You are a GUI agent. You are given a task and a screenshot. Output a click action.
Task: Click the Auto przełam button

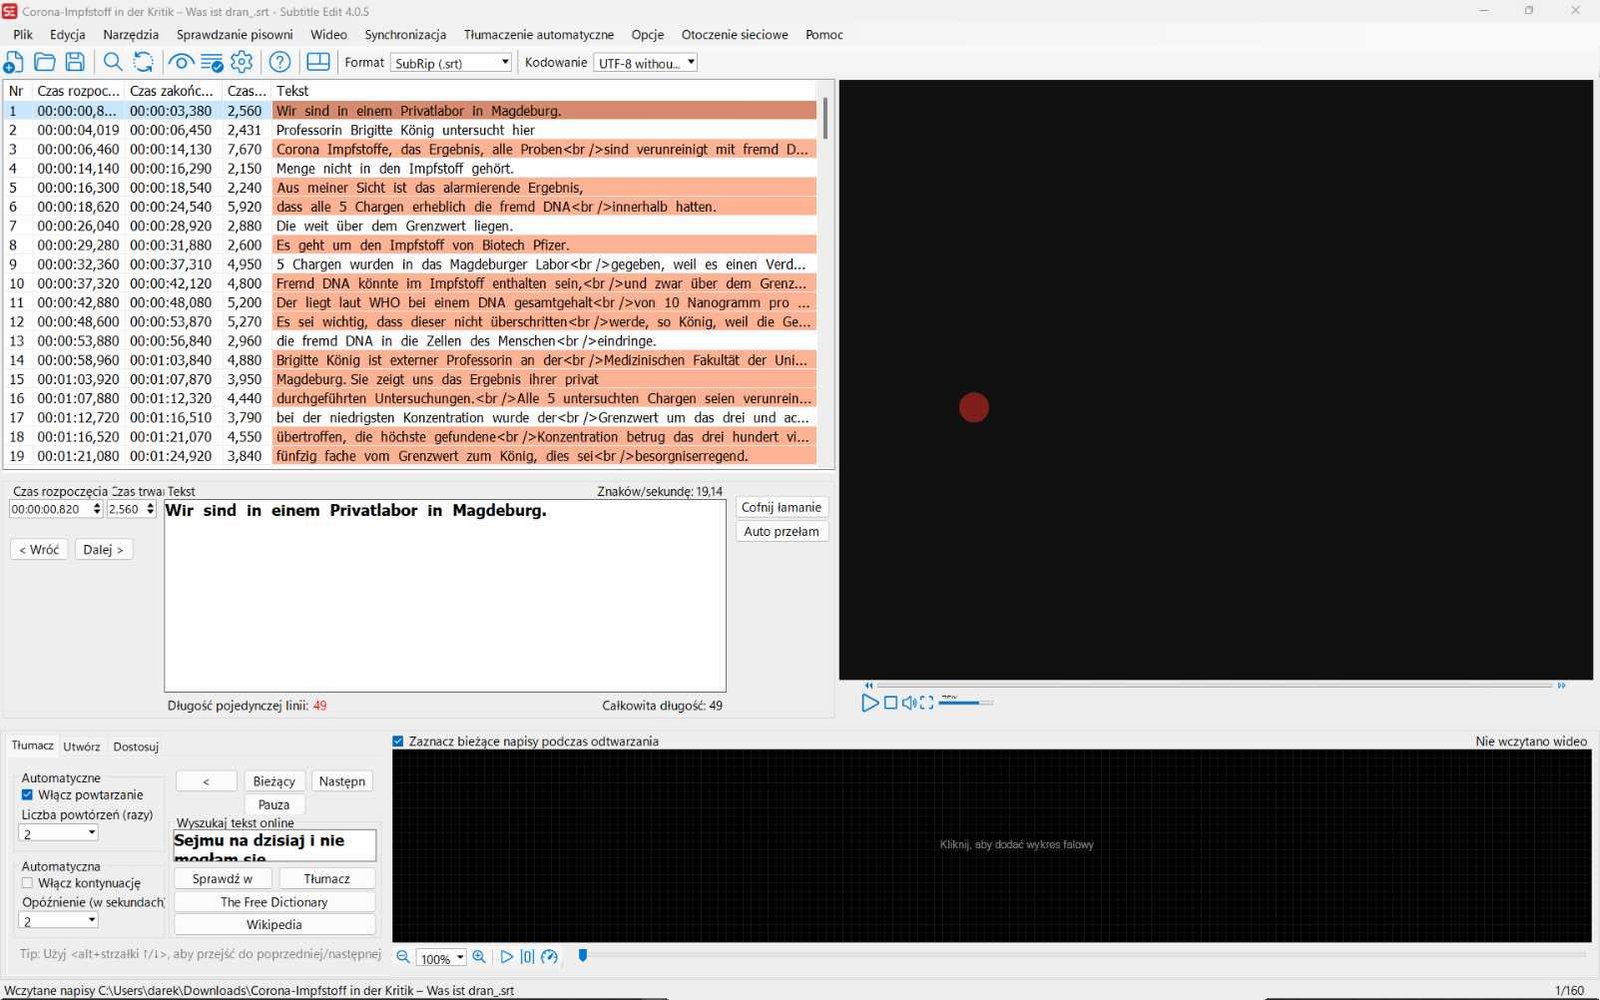click(781, 532)
